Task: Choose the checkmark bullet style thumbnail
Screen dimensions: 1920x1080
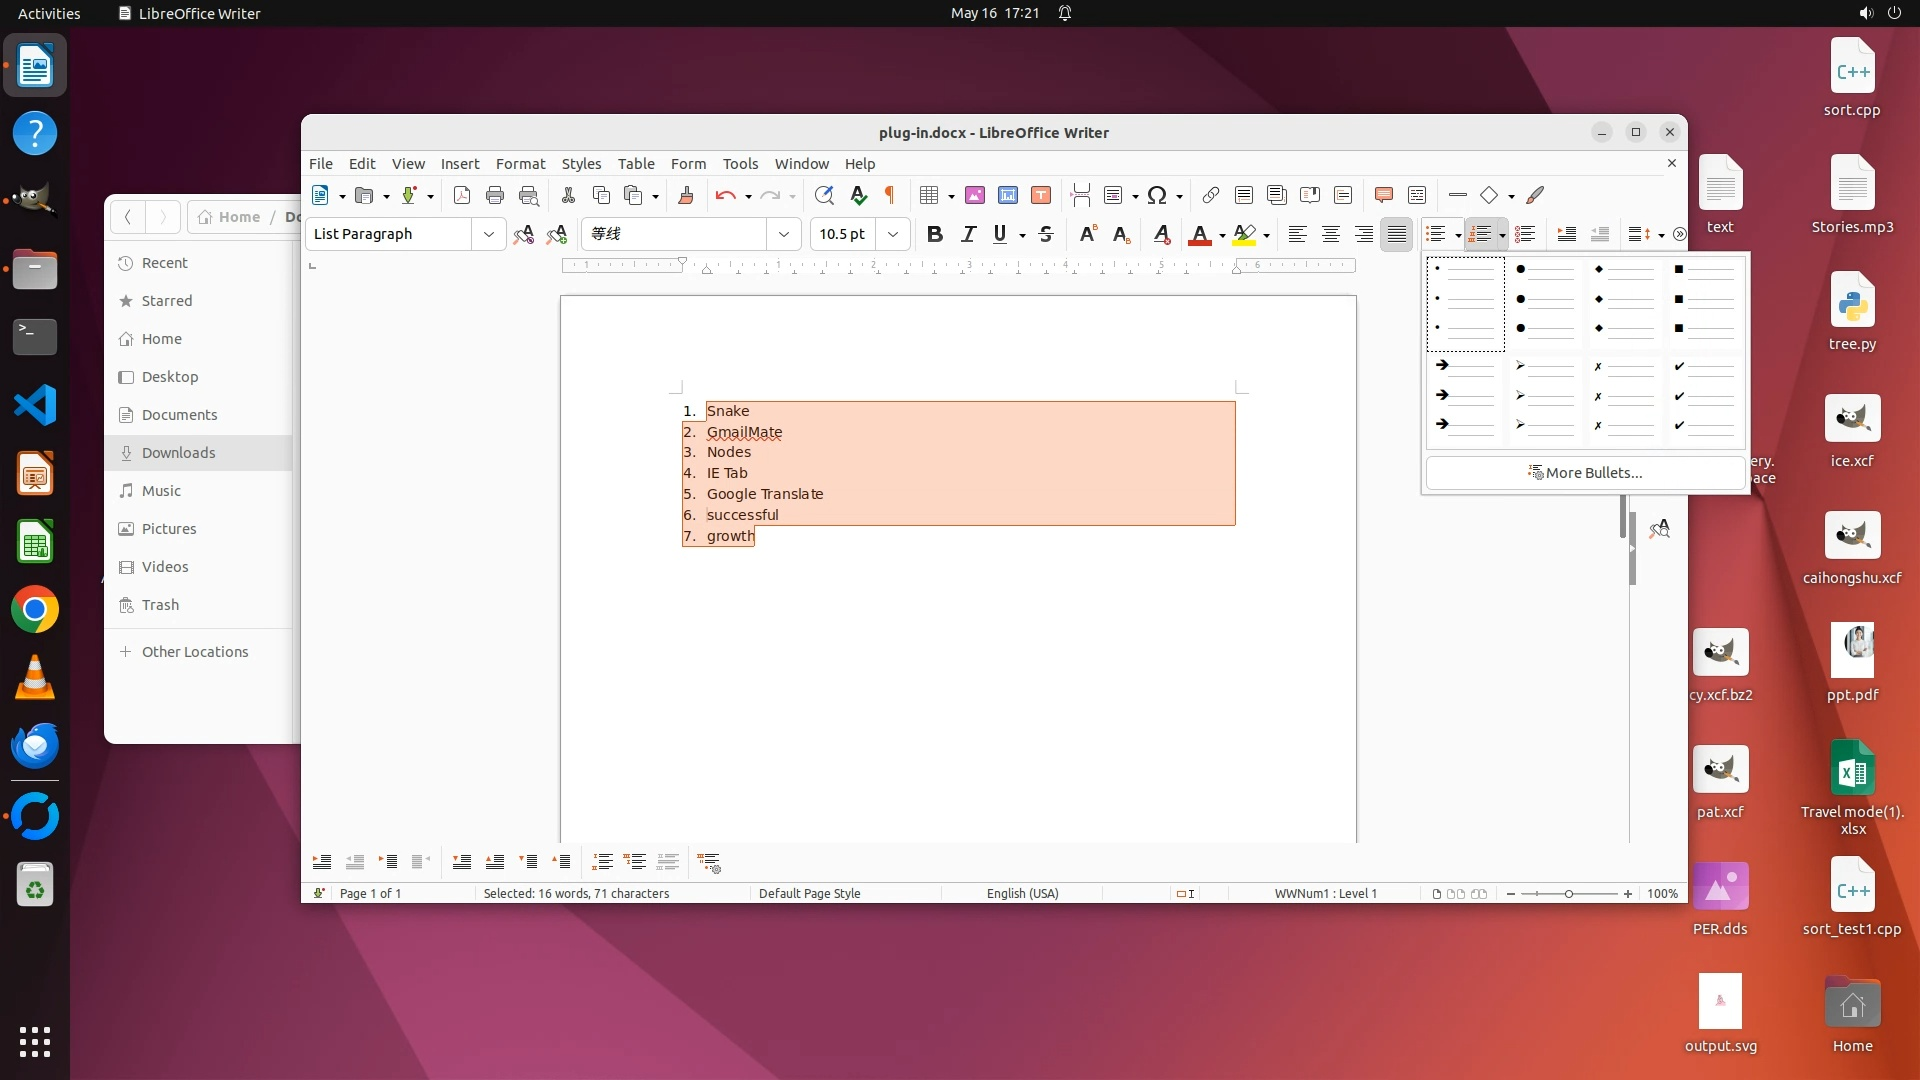Action: (x=1703, y=396)
